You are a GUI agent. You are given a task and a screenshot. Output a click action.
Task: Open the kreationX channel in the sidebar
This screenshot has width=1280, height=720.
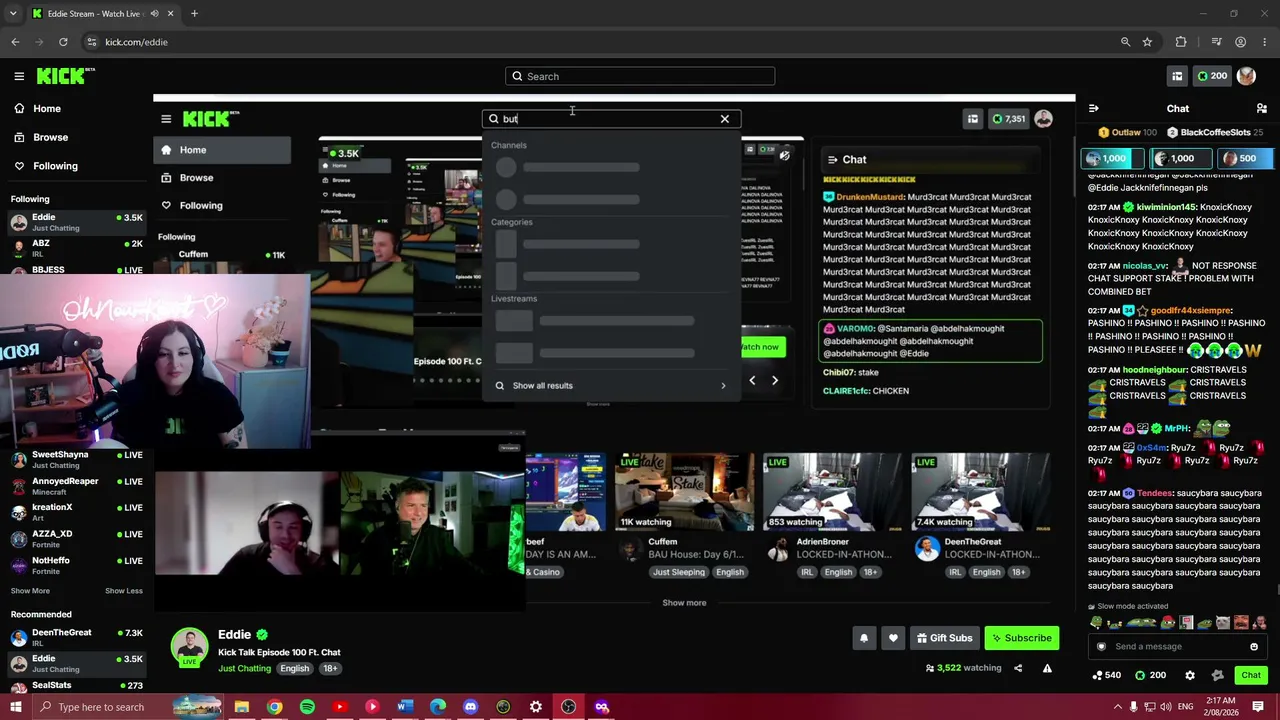click(76, 512)
